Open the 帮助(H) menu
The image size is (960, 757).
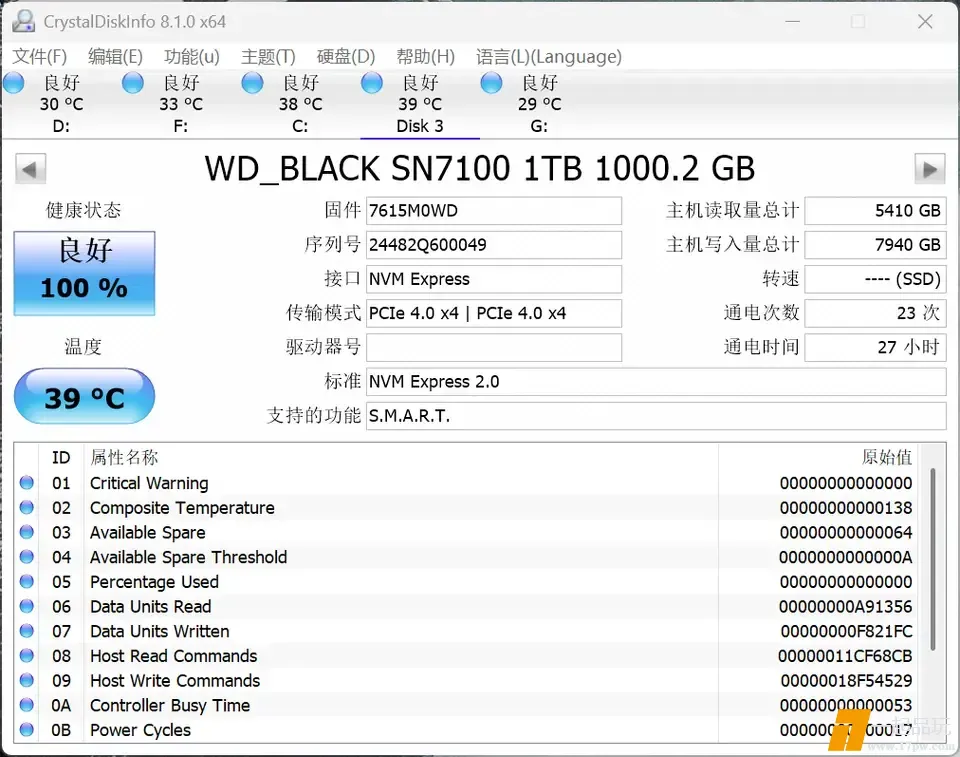coord(426,56)
